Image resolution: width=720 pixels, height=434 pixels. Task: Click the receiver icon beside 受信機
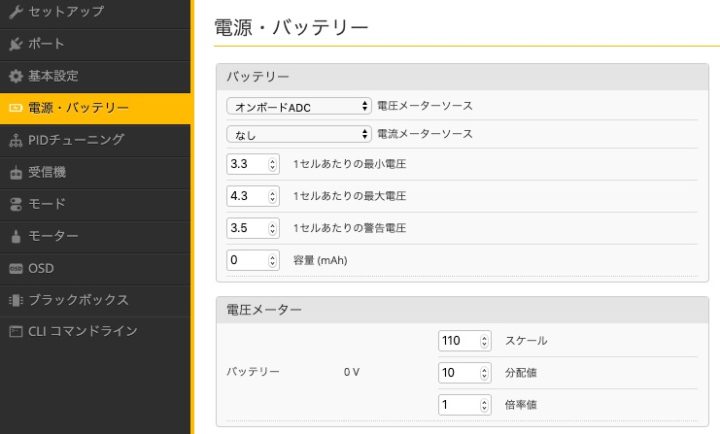[15, 172]
